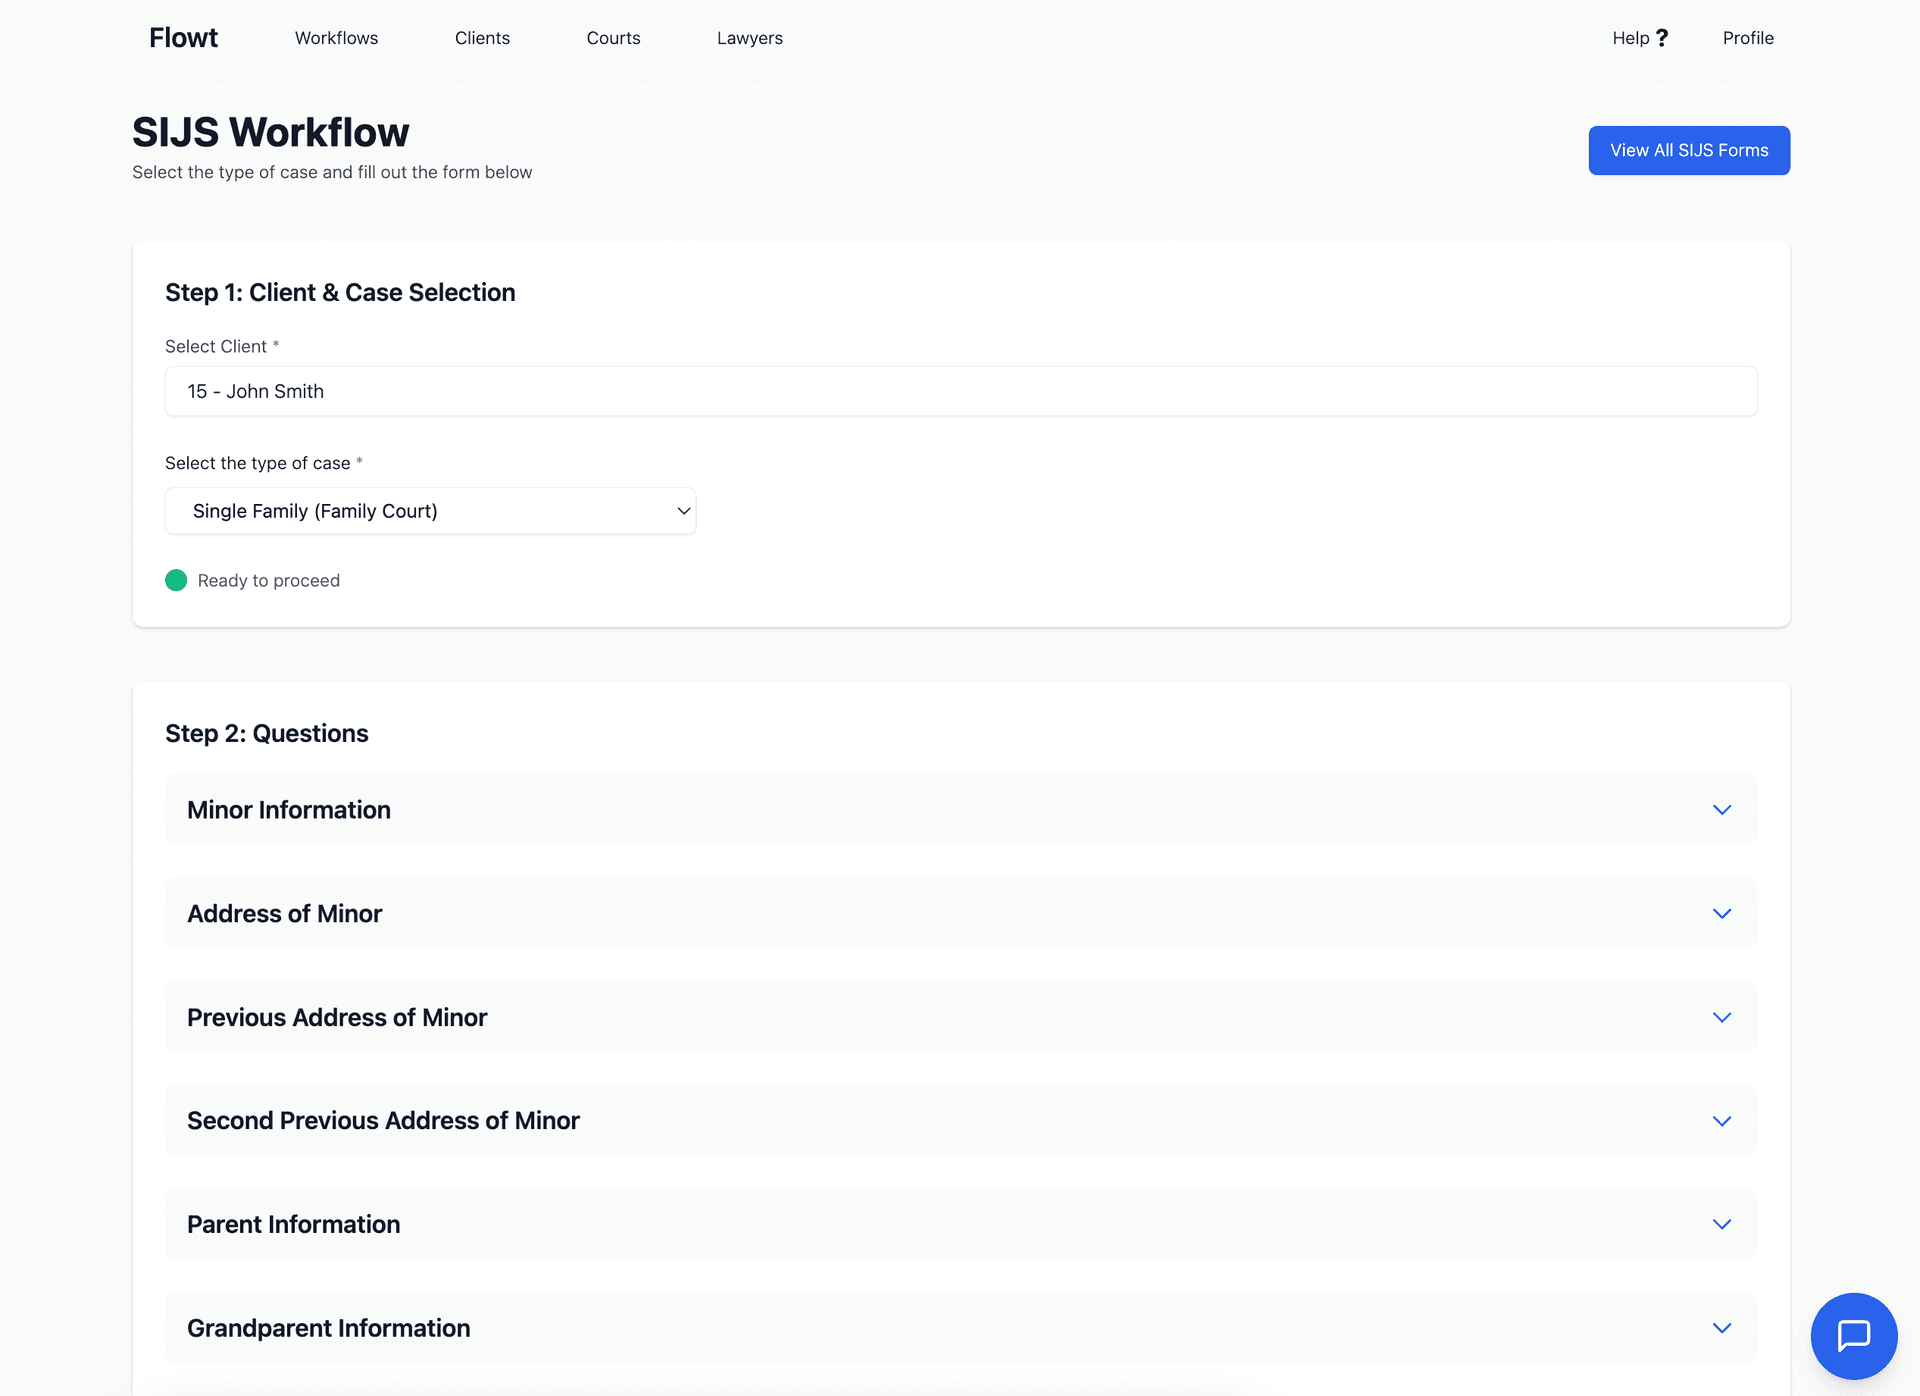
Task: Click the Help link in the navbar
Action: pyautogui.click(x=1629, y=37)
